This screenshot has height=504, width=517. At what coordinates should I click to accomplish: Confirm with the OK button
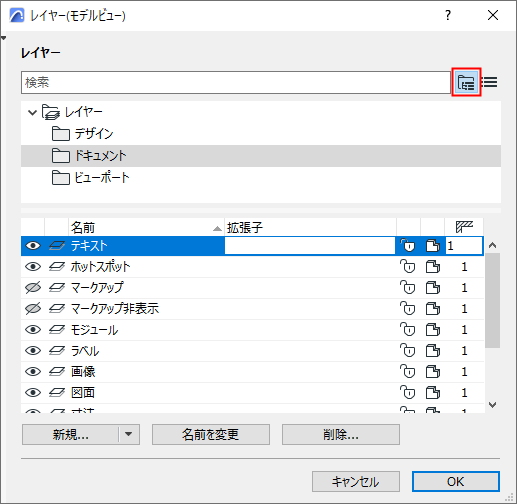click(456, 481)
